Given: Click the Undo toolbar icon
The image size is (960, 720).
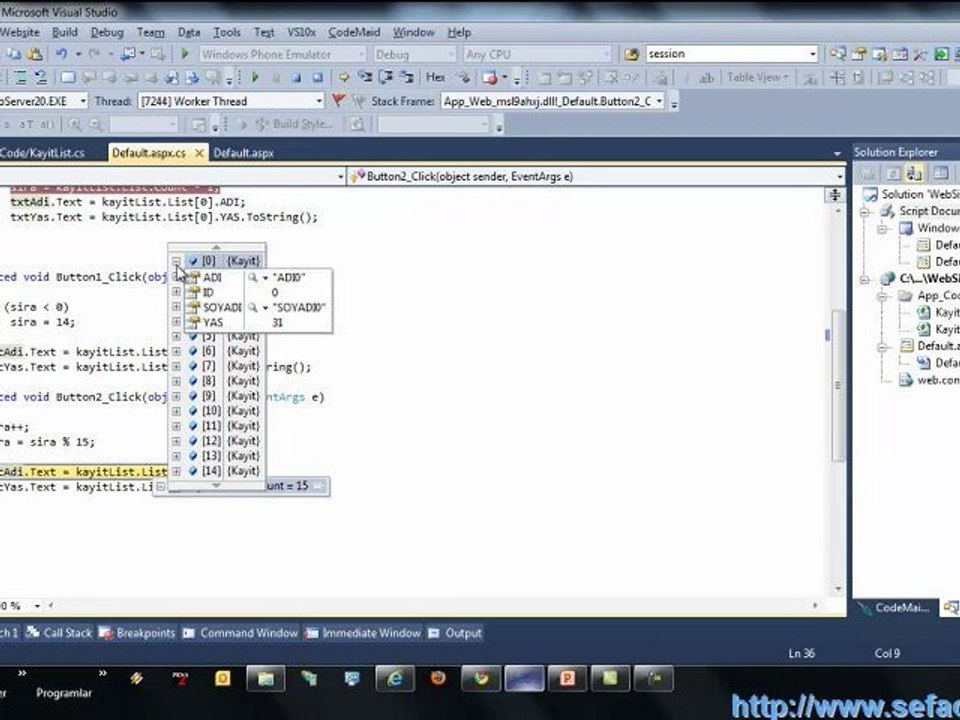Looking at the screenshot, I should (x=61, y=54).
